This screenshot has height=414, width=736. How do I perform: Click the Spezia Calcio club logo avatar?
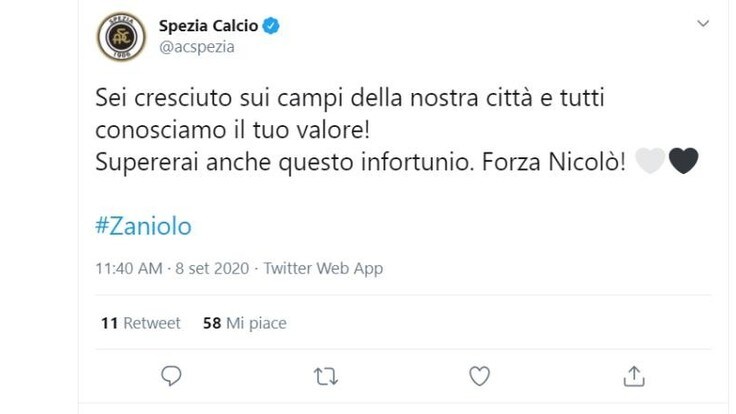pos(121,36)
